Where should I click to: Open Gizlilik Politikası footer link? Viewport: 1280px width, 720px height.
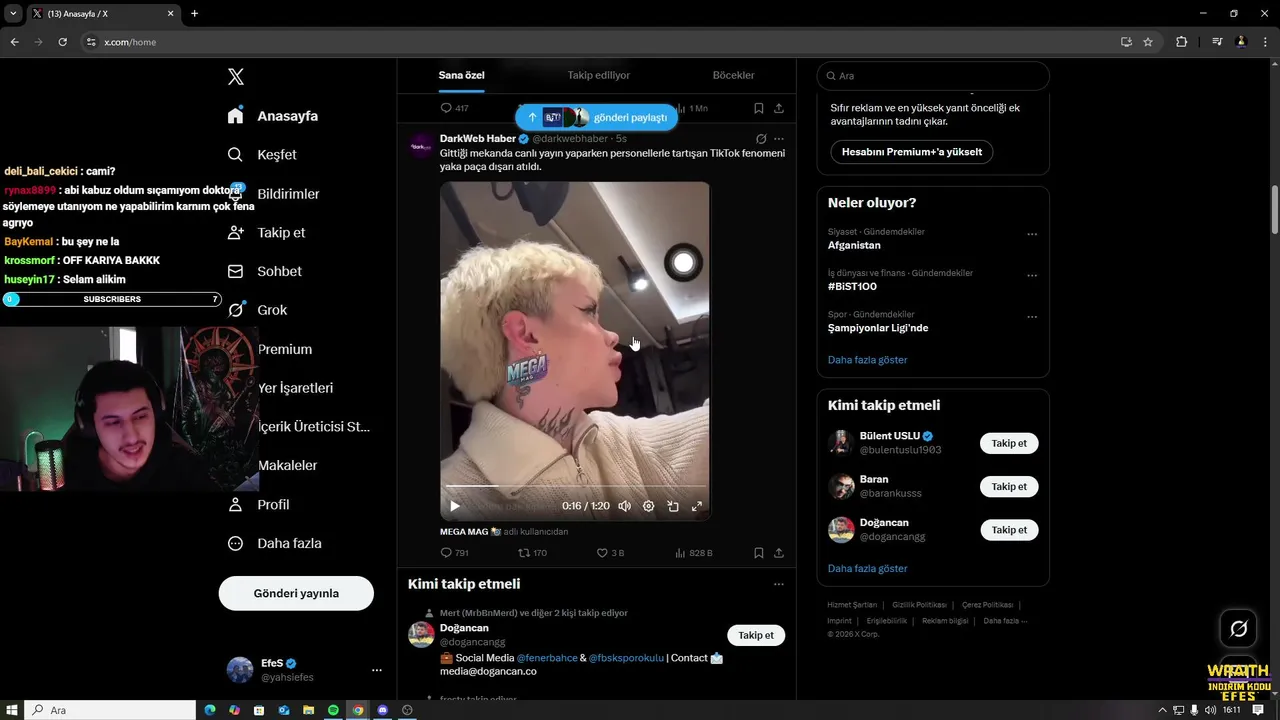(x=919, y=605)
